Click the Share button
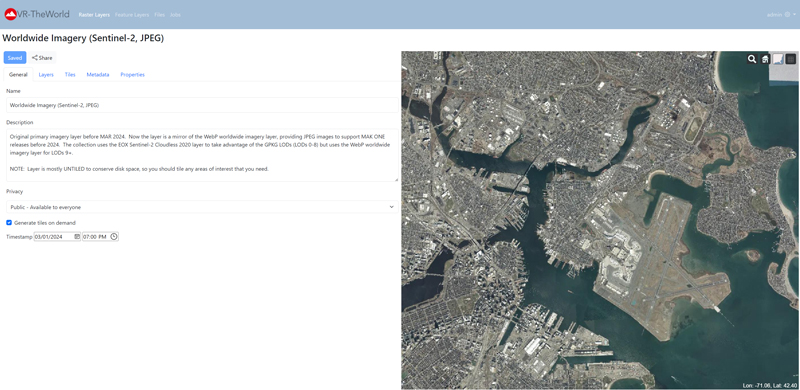This screenshot has width=800, height=390. (42, 58)
